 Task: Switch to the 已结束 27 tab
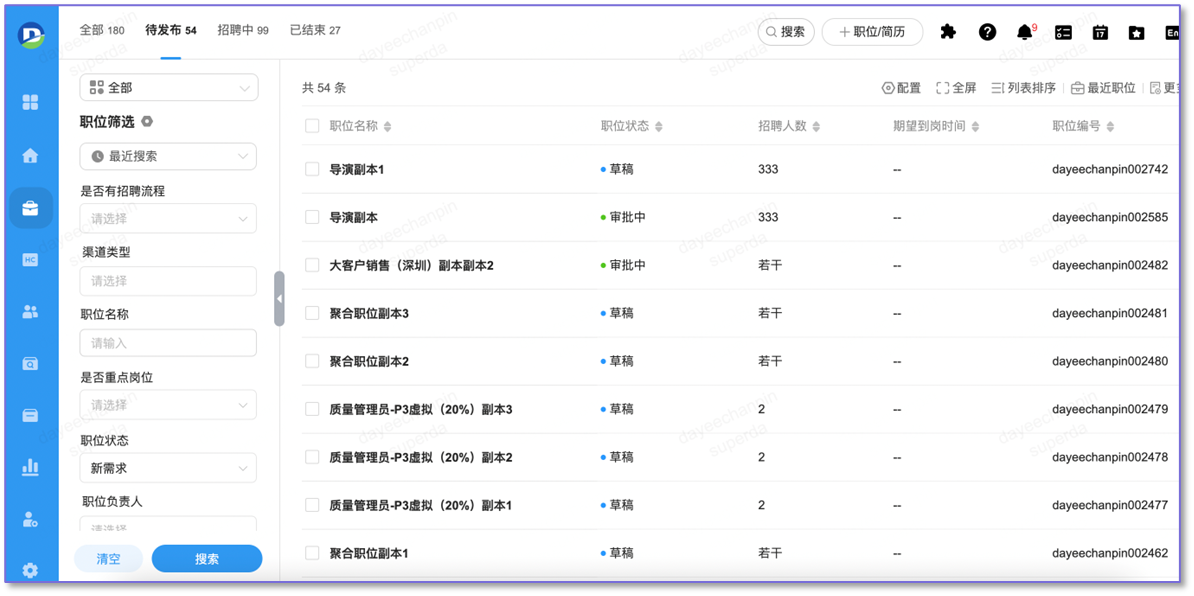pos(315,30)
